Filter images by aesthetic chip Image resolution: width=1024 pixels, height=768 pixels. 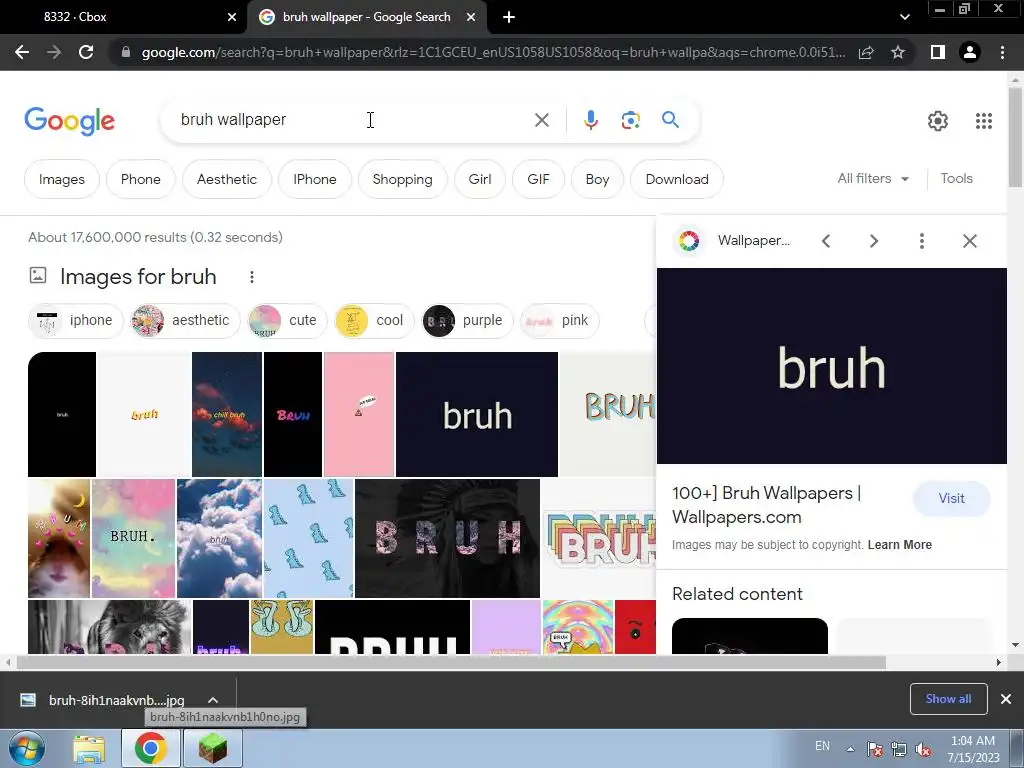click(185, 321)
